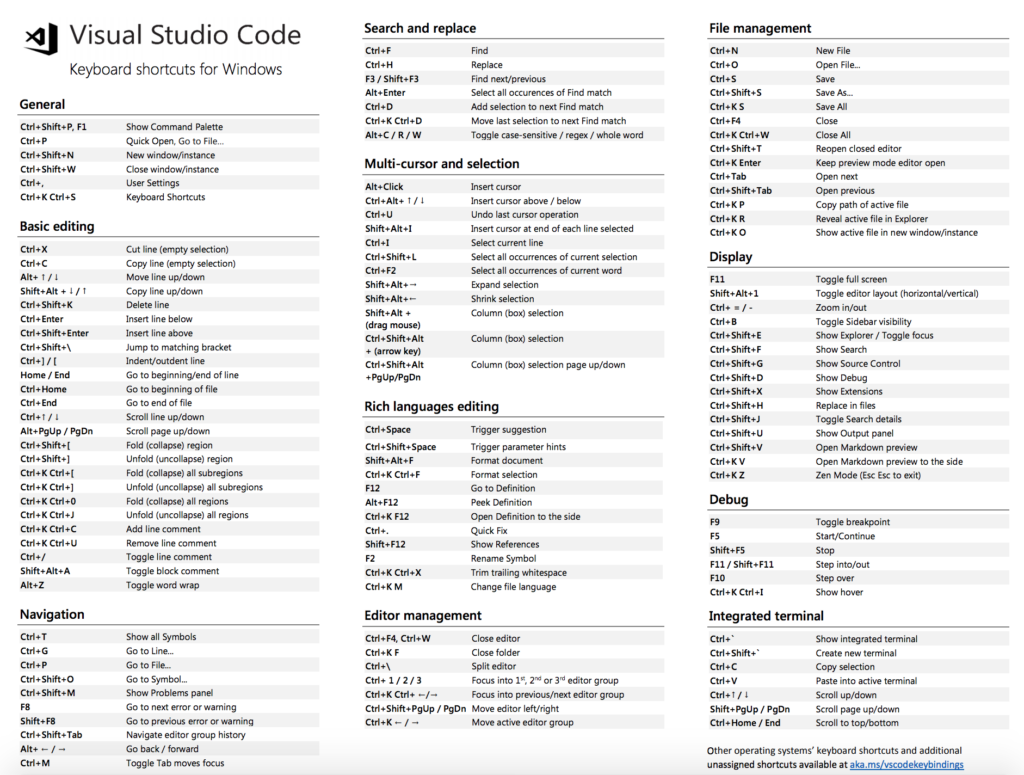Viewport: 1024px width, 775px height.
Task: Click the Editor management section heading
Action: click(x=425, y=614)
